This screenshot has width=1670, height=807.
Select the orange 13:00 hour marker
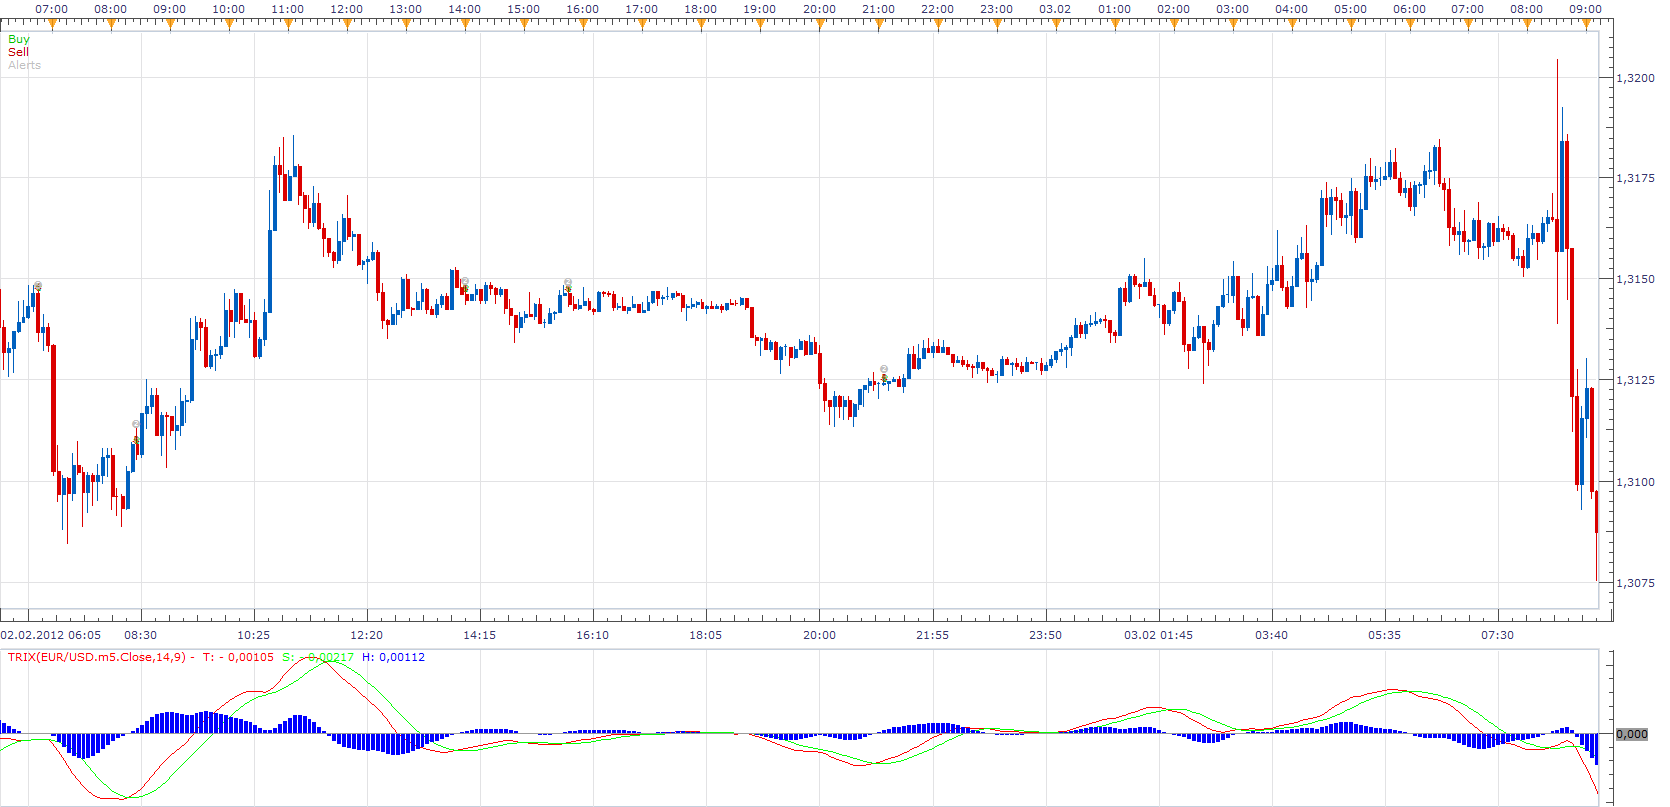coord(406,23)
